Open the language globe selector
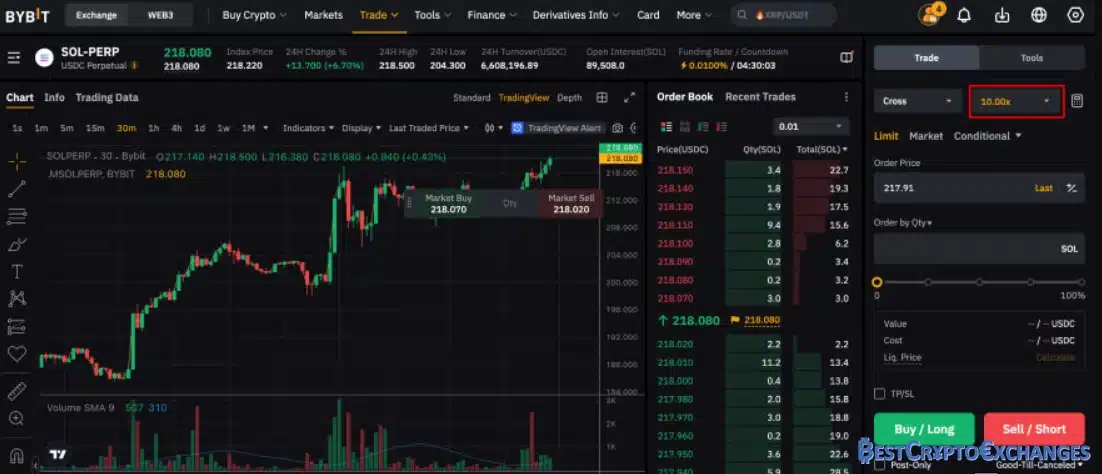Screen dimensions: 1102x474 [x=1039, y=15]
